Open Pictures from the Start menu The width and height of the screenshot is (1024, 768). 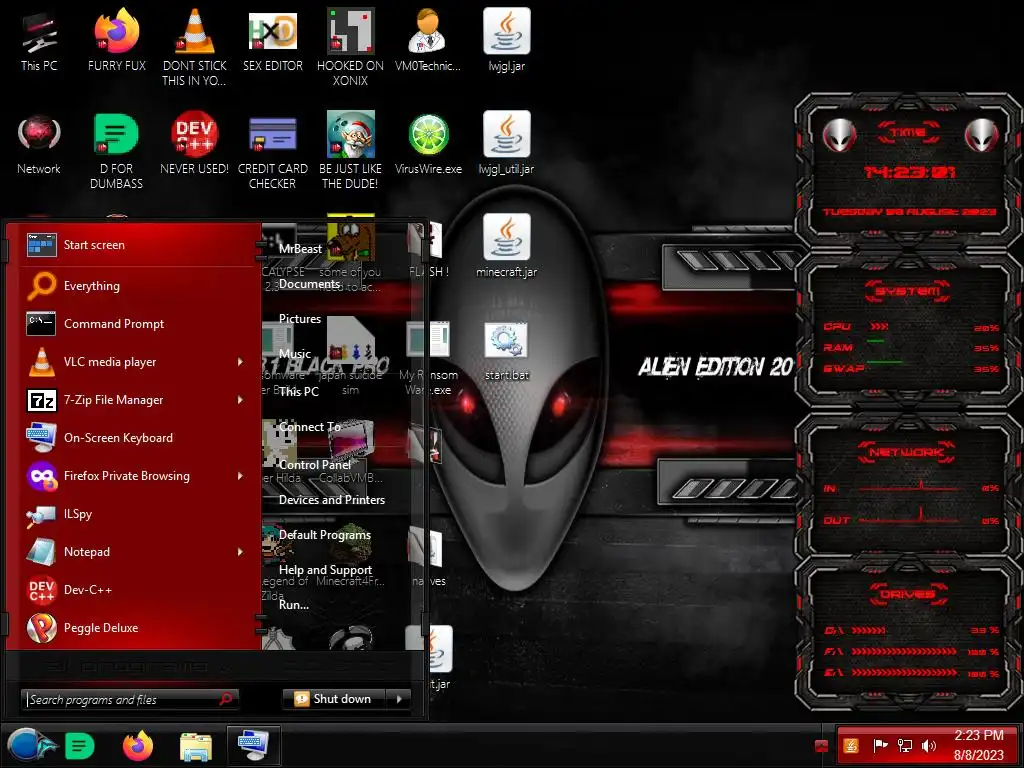coord(300,319)
